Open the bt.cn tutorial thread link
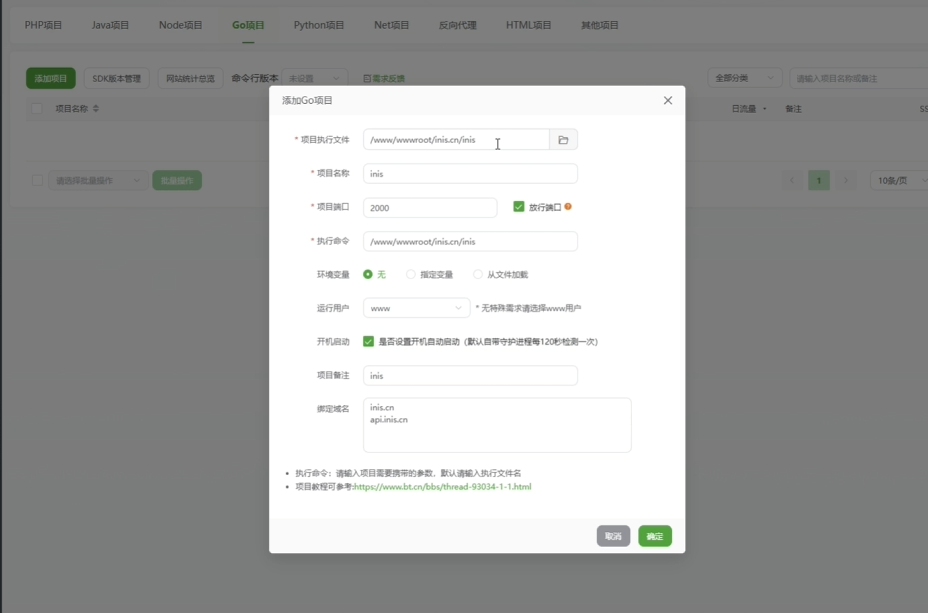Viewport: 928px width, 613px height. [x=443, y=487]
